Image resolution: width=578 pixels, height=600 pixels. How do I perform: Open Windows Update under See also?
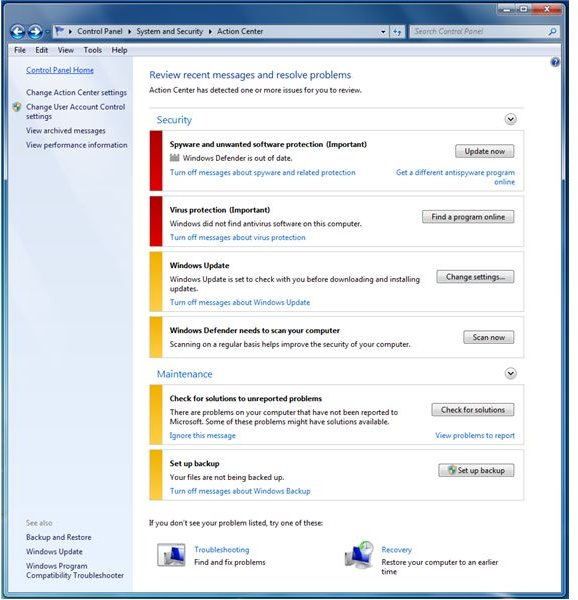tap(54, 551)
